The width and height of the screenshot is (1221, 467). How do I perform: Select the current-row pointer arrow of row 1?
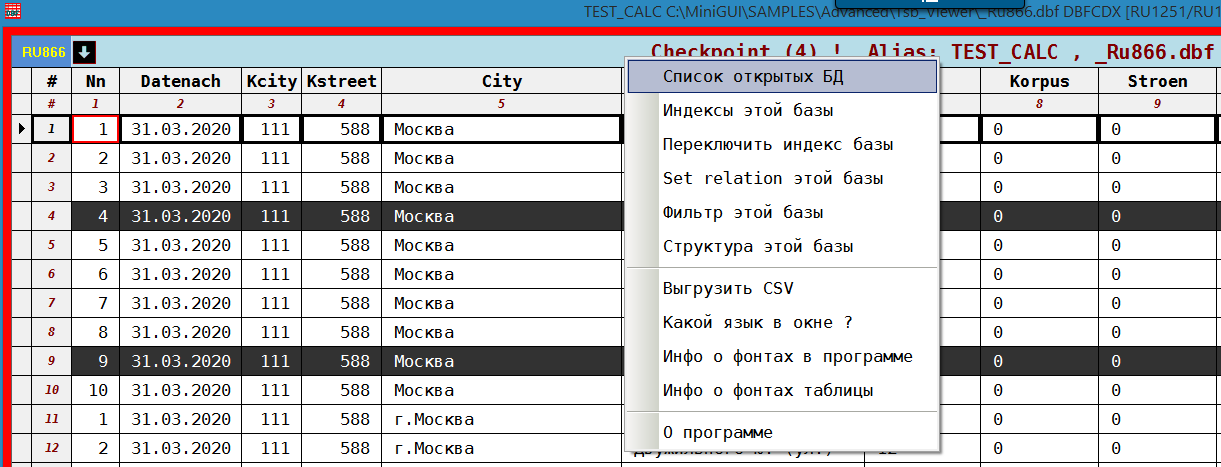click(x=22, y=129)
